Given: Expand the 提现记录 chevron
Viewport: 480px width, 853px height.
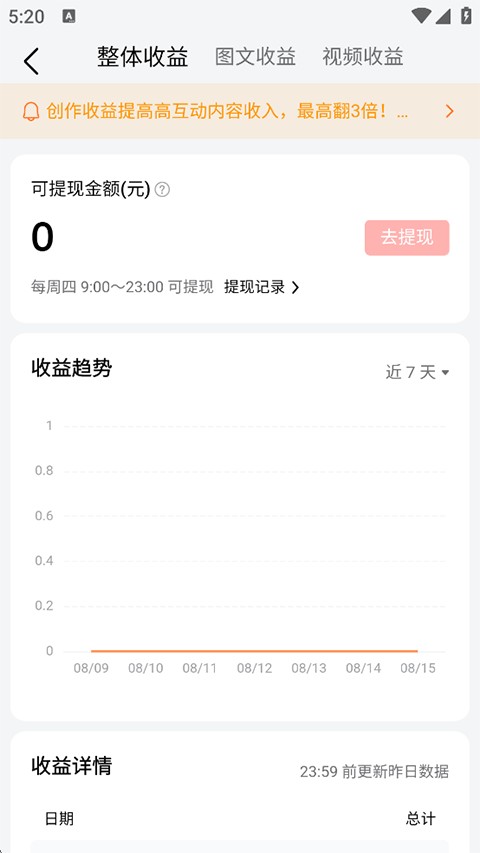Looking at the screenshot, I should [296, 287].
